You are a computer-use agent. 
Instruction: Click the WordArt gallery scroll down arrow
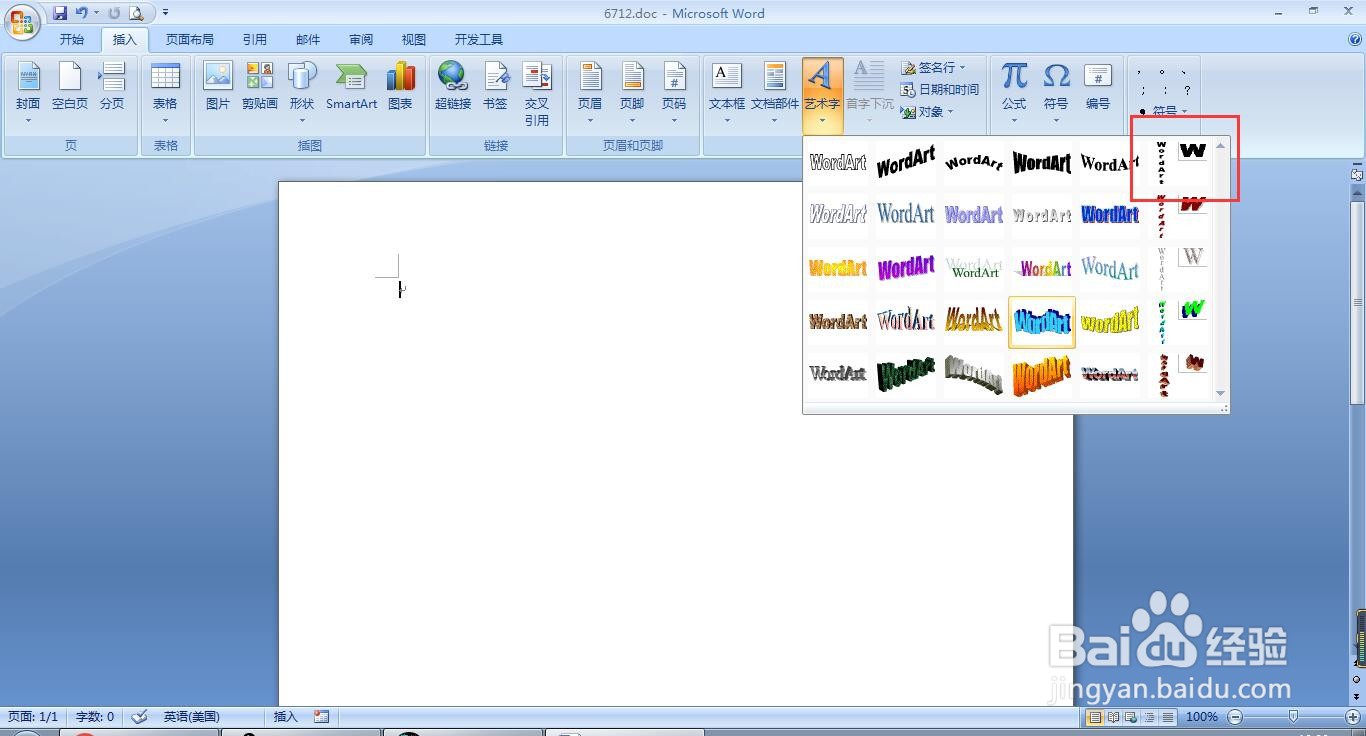[x=1221, y=393]
